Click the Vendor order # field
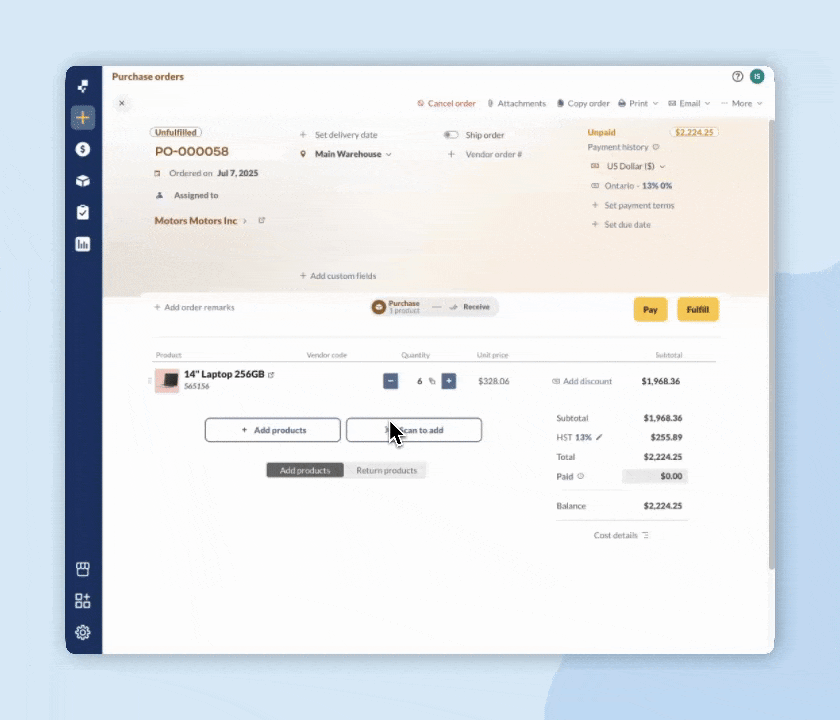 pos(485,154)
